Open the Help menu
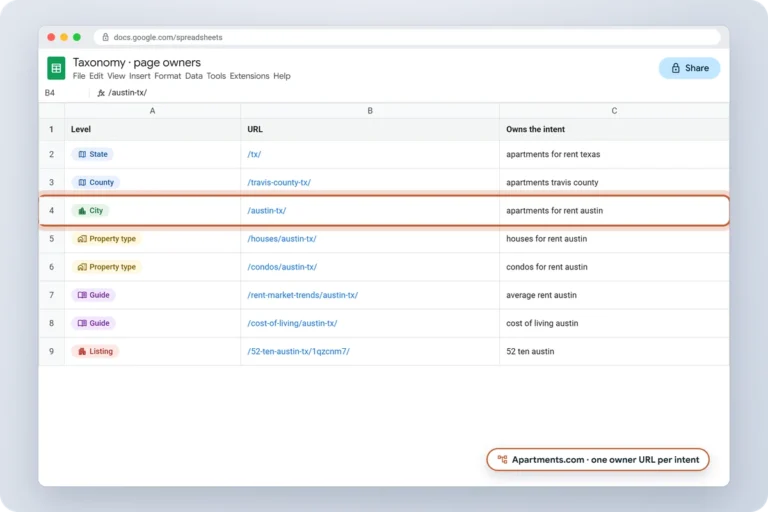The height and width of the screenshot is (512, 768). click(282, 76)
